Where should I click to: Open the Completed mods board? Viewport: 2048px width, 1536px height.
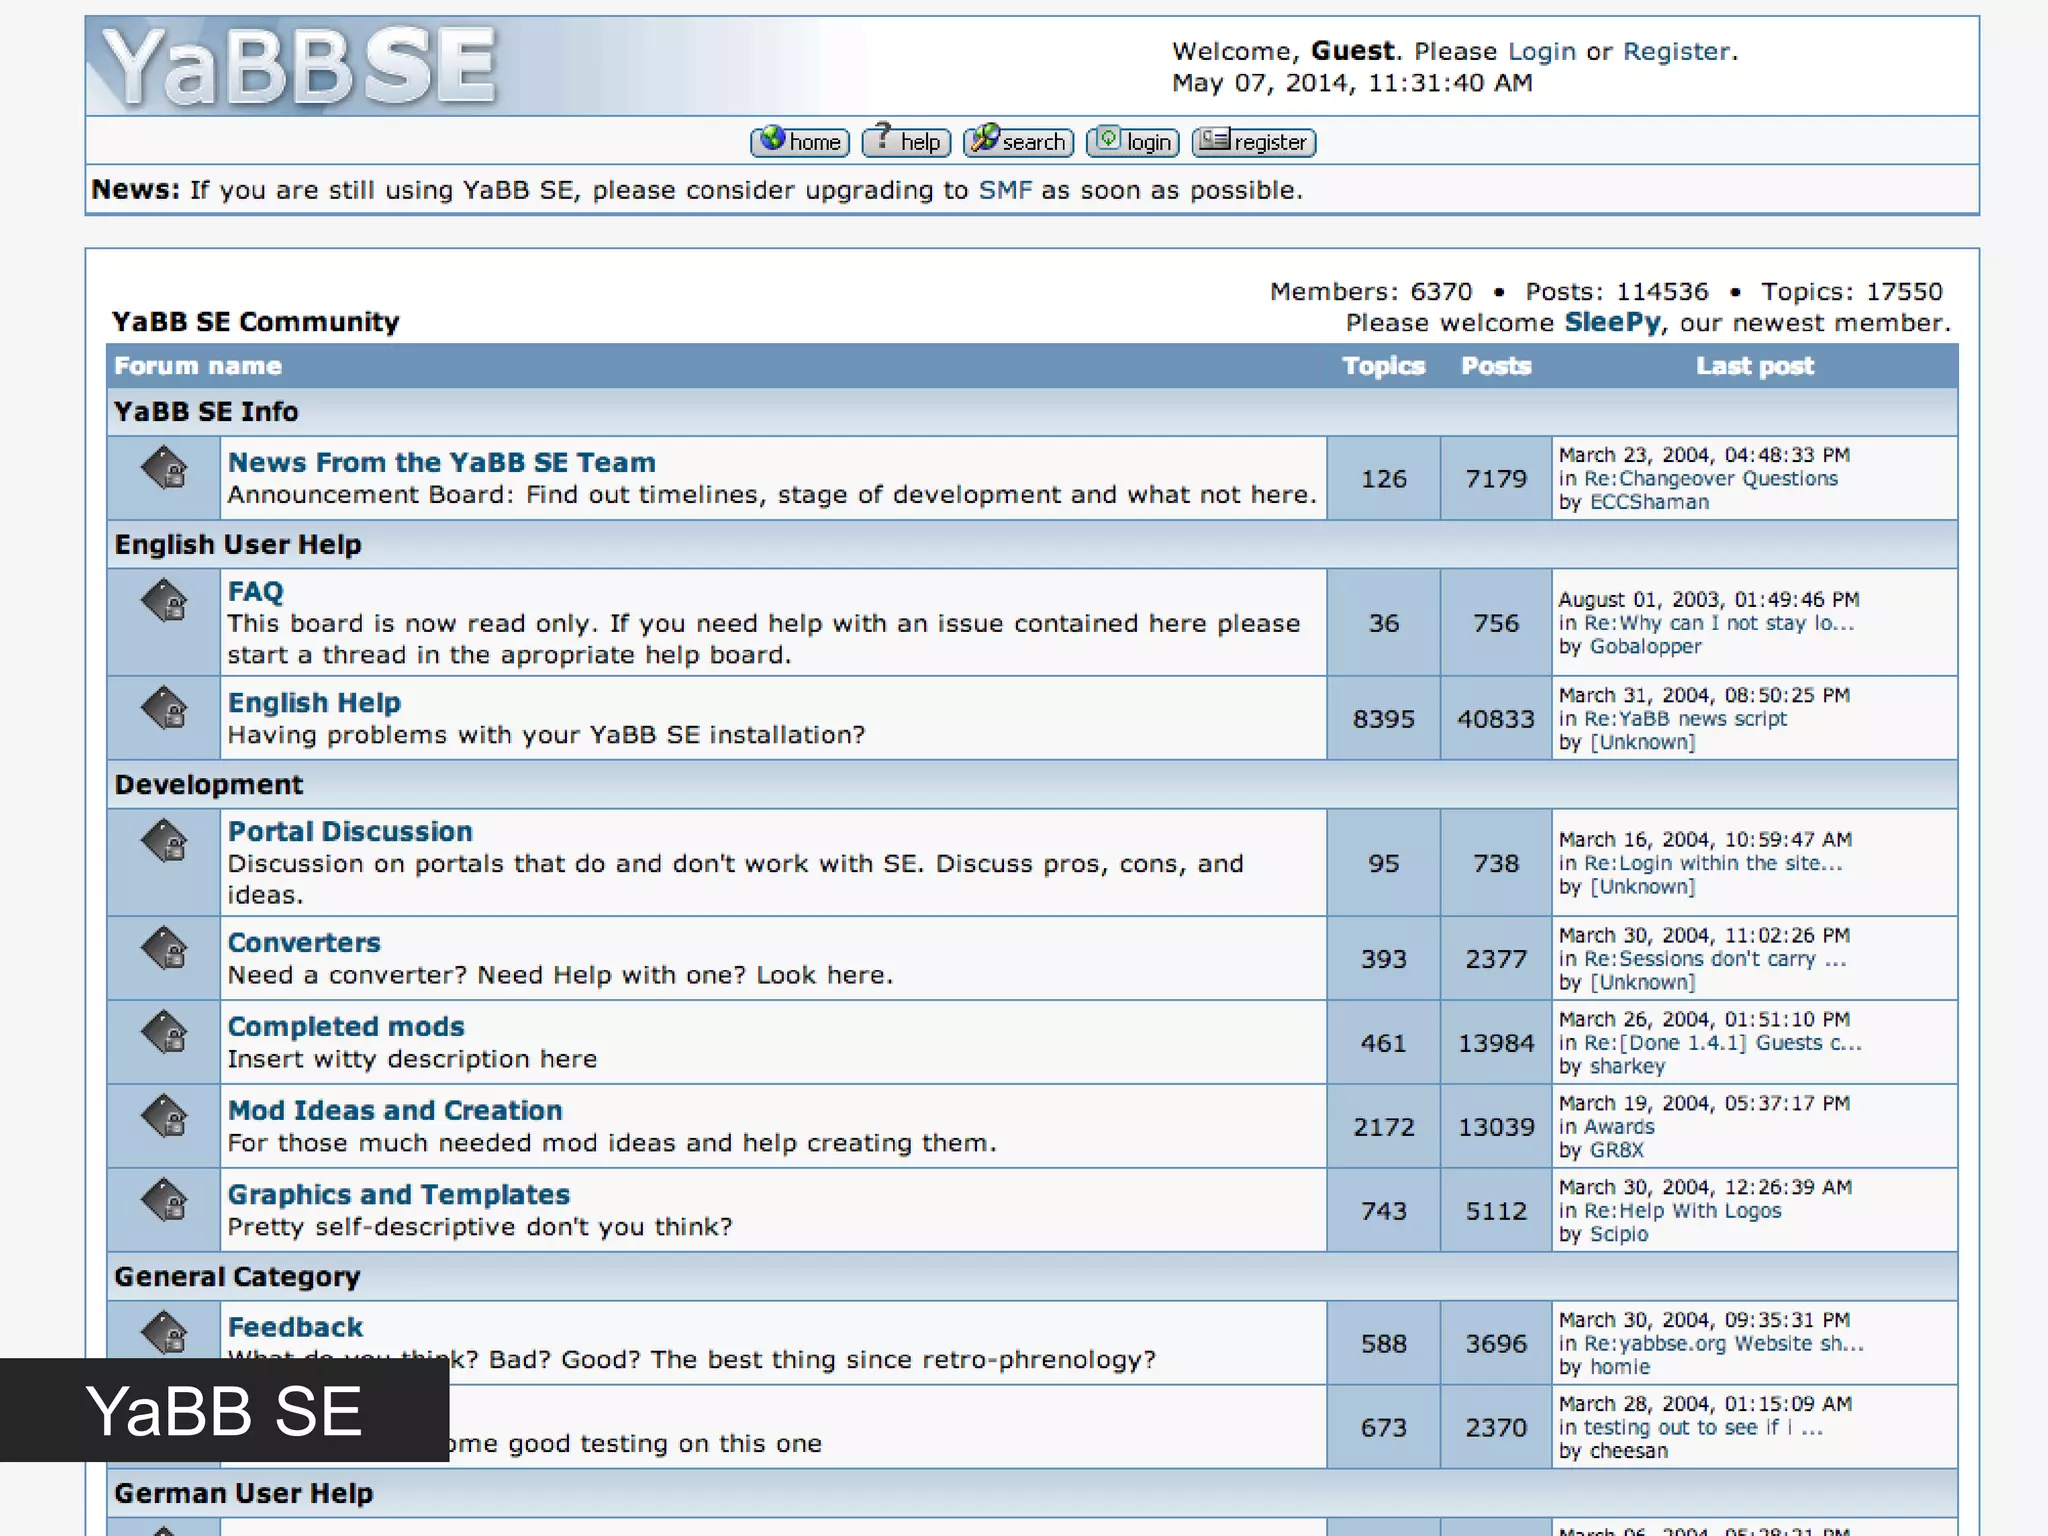[x=346, y=1026]
